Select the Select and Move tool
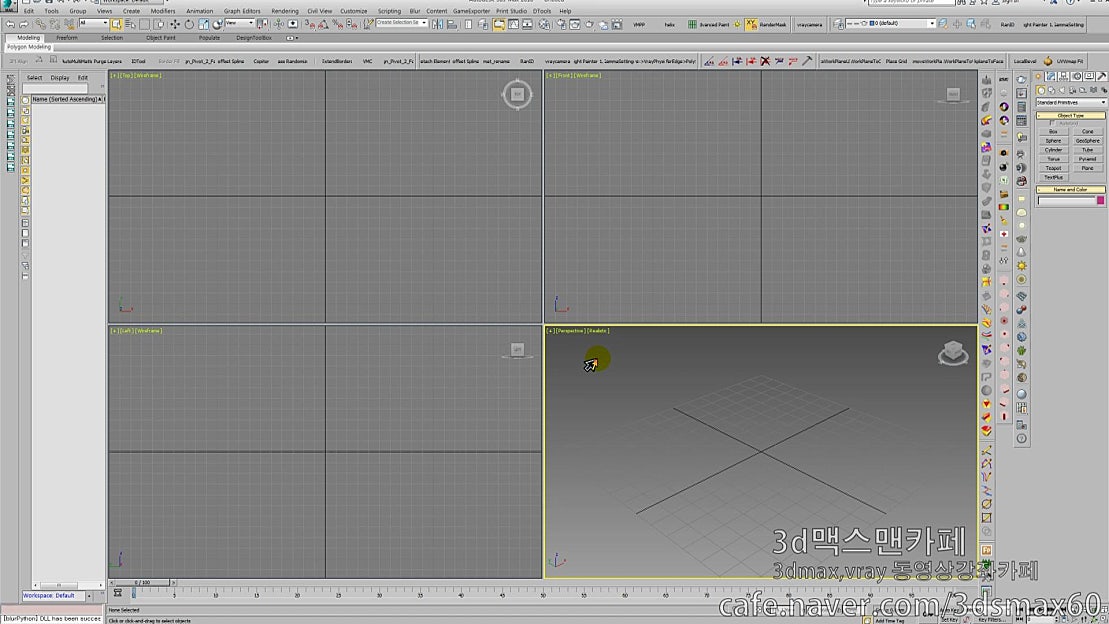 (174, 24)
